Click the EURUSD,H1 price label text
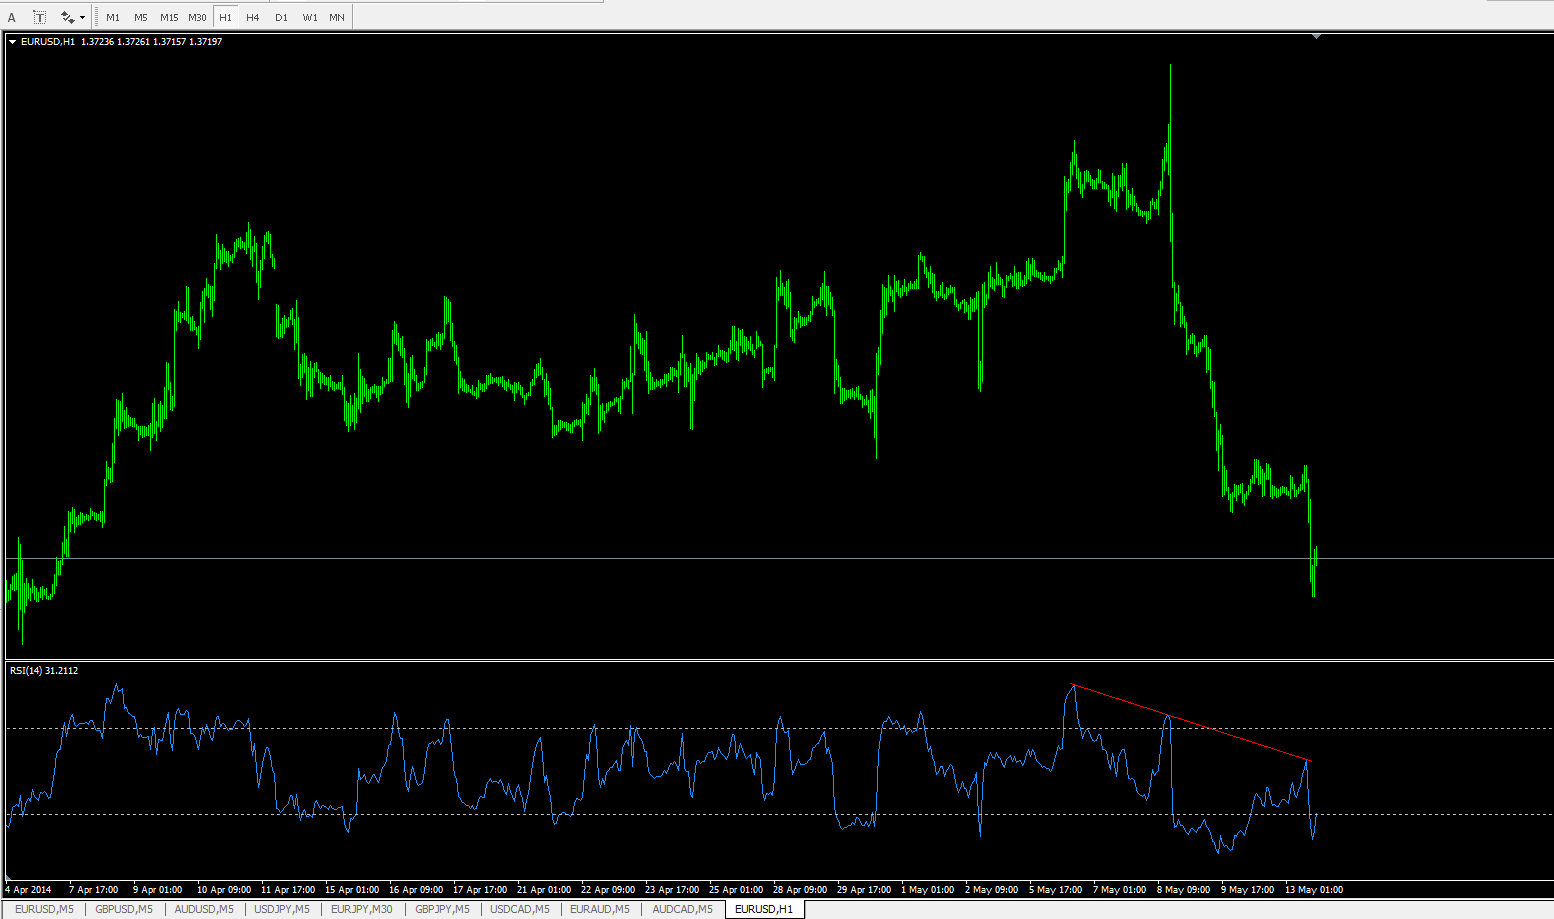The width and height of the screenshot is (1554, 919). pos(121,42)
